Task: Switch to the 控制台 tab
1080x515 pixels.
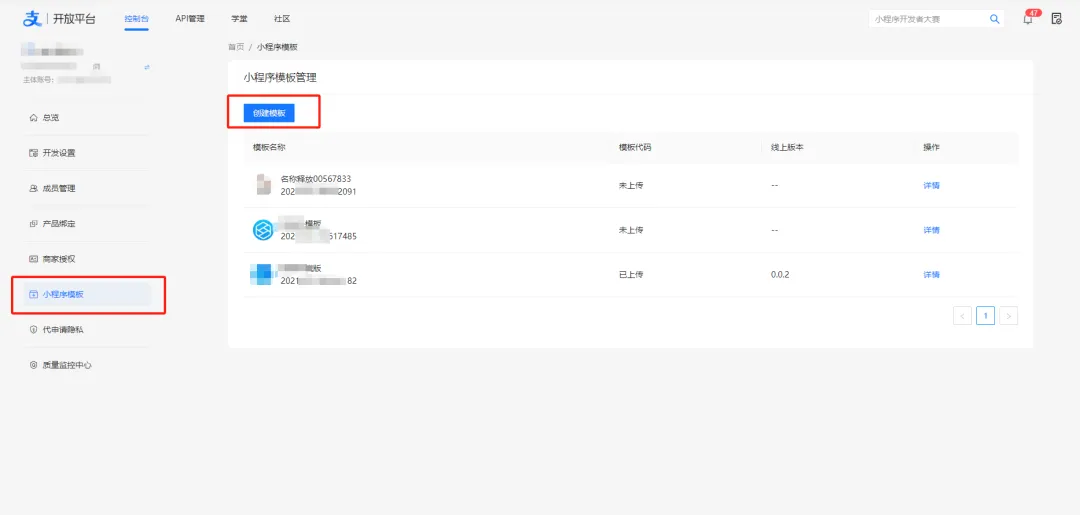Action: click(x=136, y=19)
